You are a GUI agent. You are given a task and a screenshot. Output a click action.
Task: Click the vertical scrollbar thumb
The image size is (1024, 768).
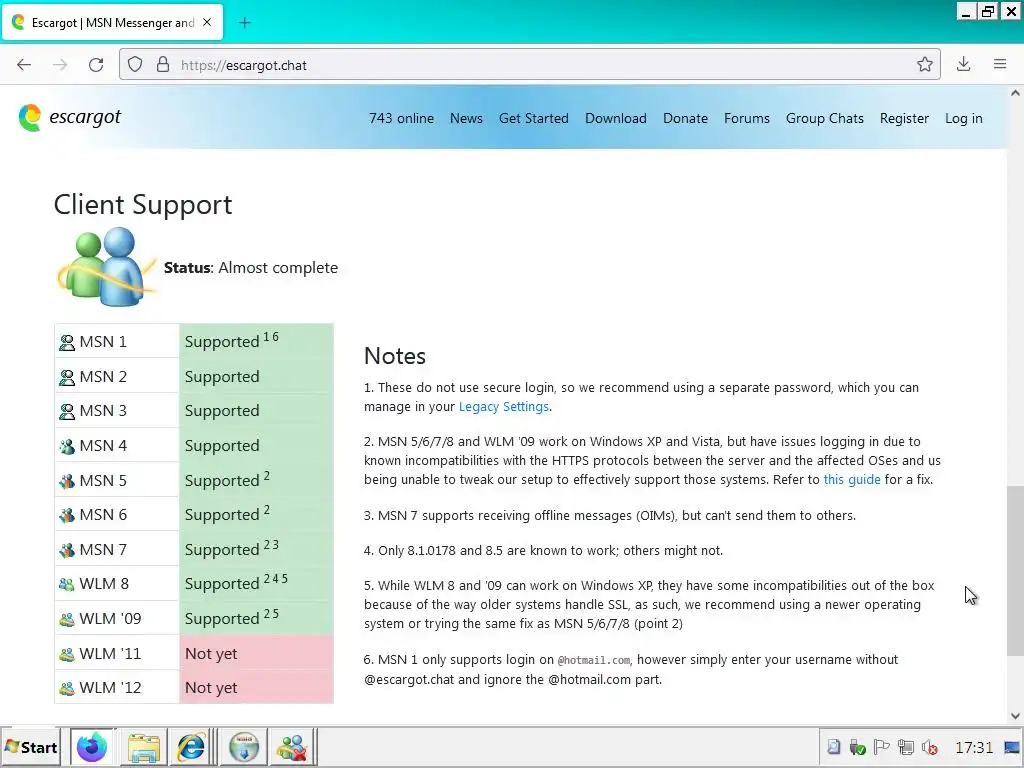point(1015,570)
